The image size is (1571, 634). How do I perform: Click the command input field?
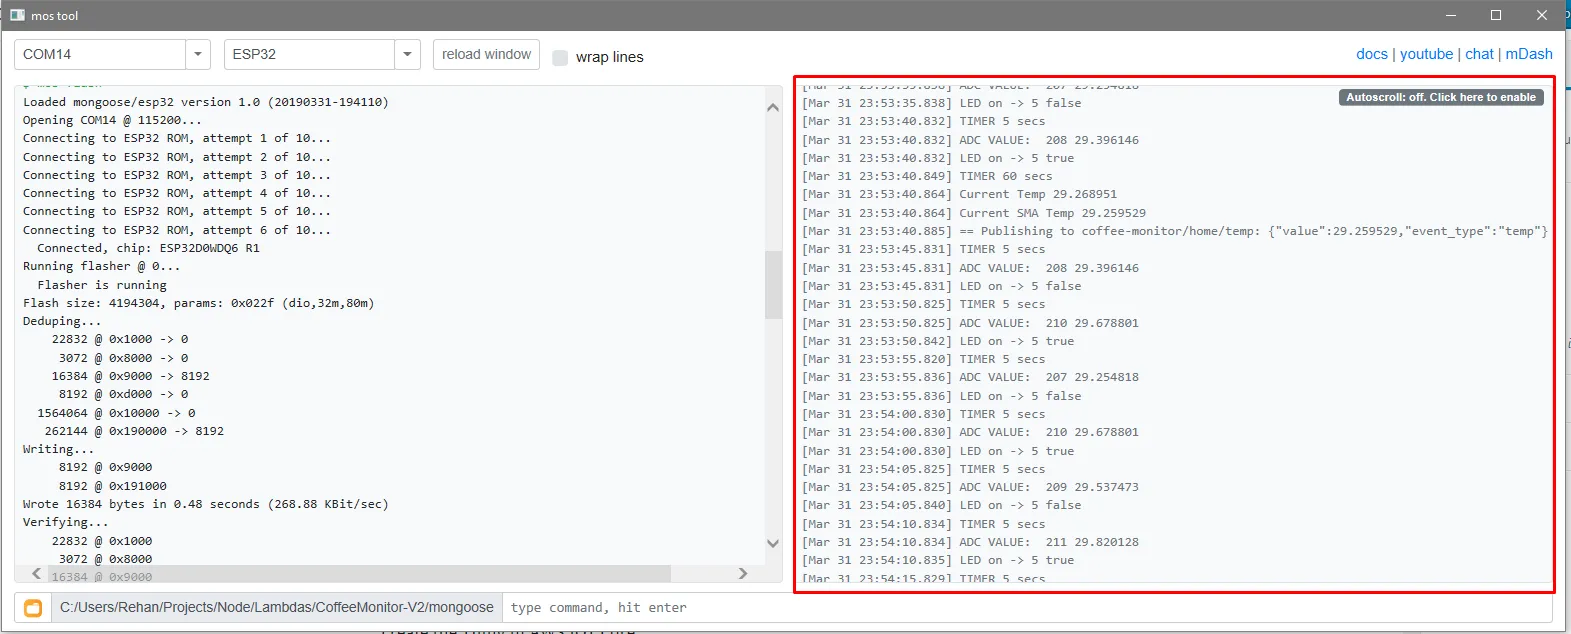pyautogui.click(x=1025, y=608)
